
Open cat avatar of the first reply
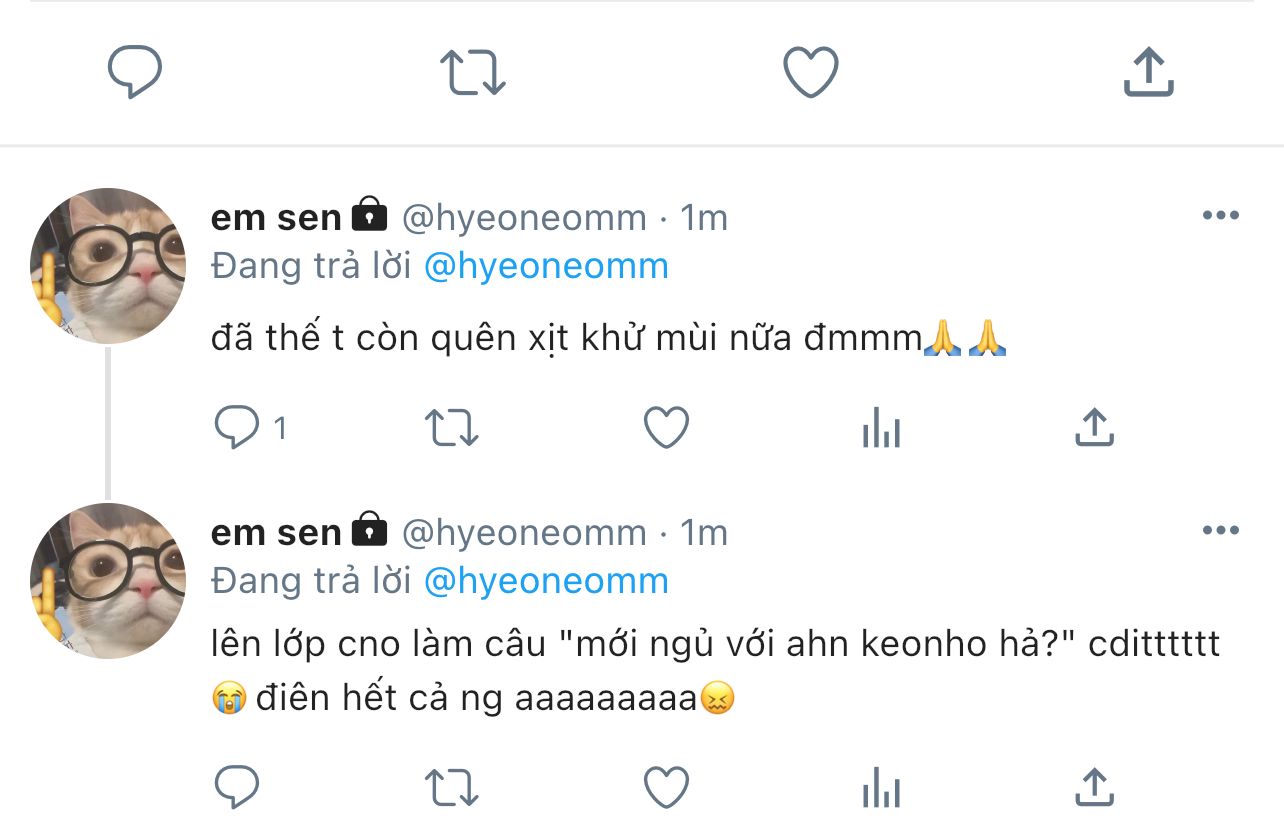point(108,266)
